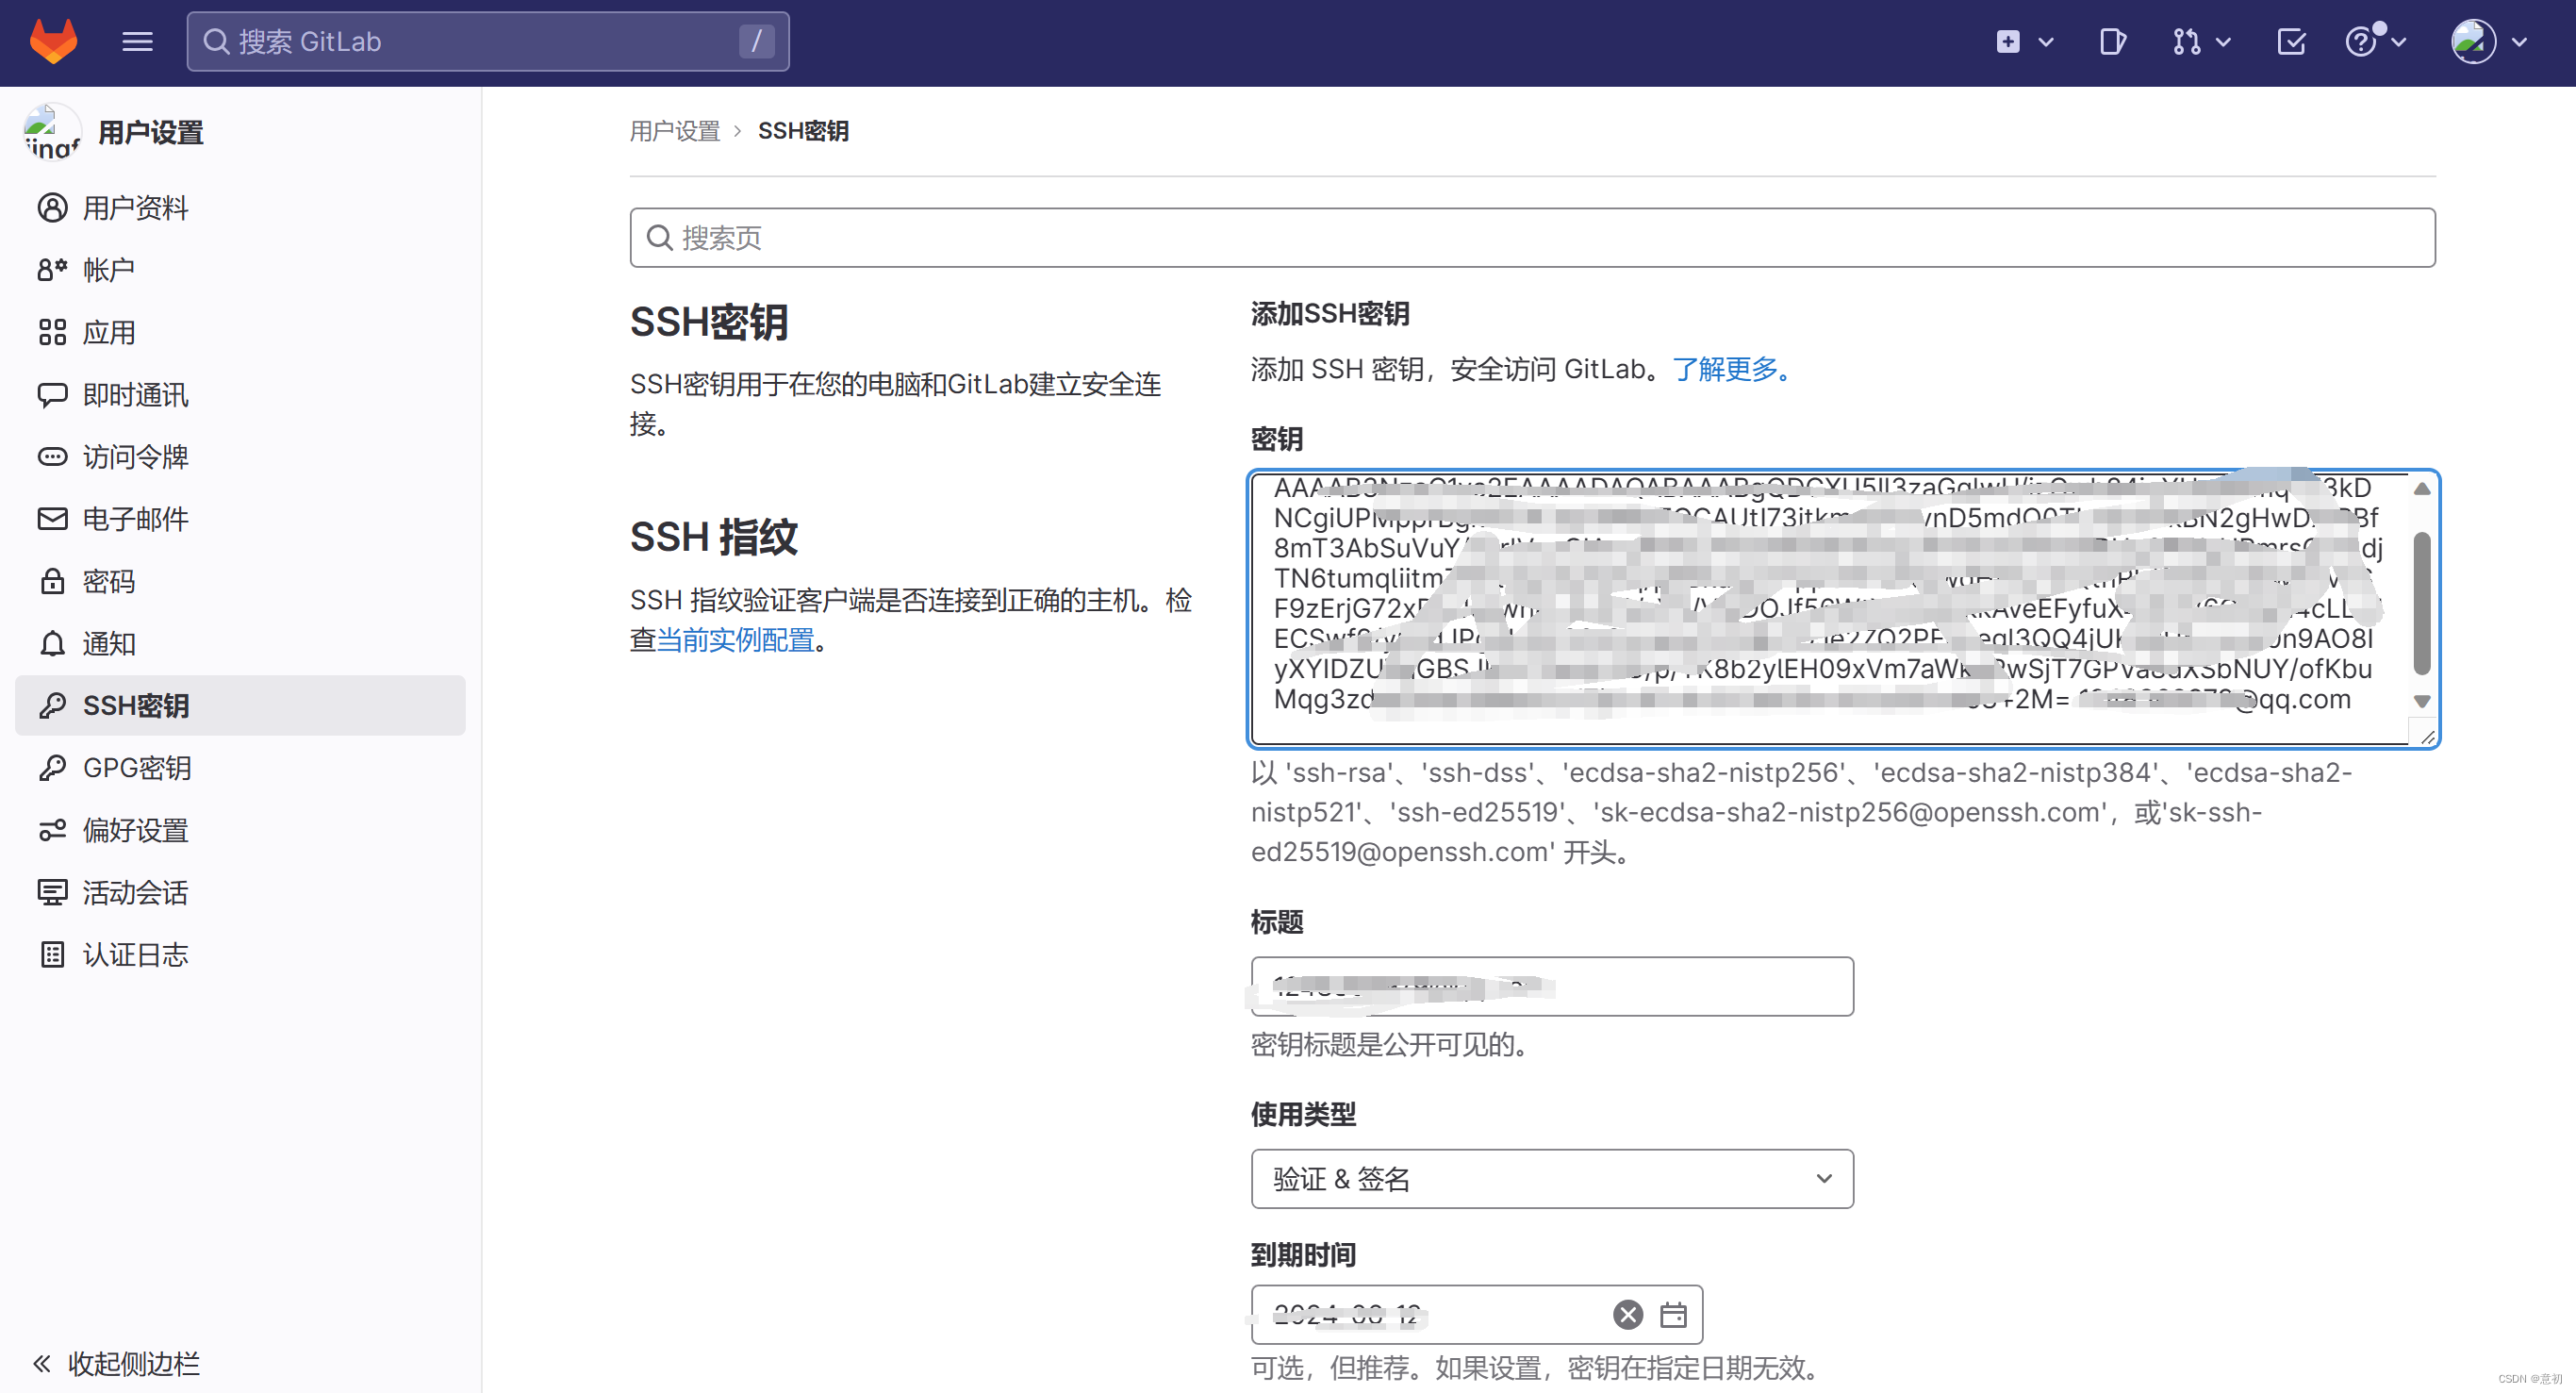Click the active sessions monitor icon
This screenshot has height=1393, width=2576.
[52, 892]
